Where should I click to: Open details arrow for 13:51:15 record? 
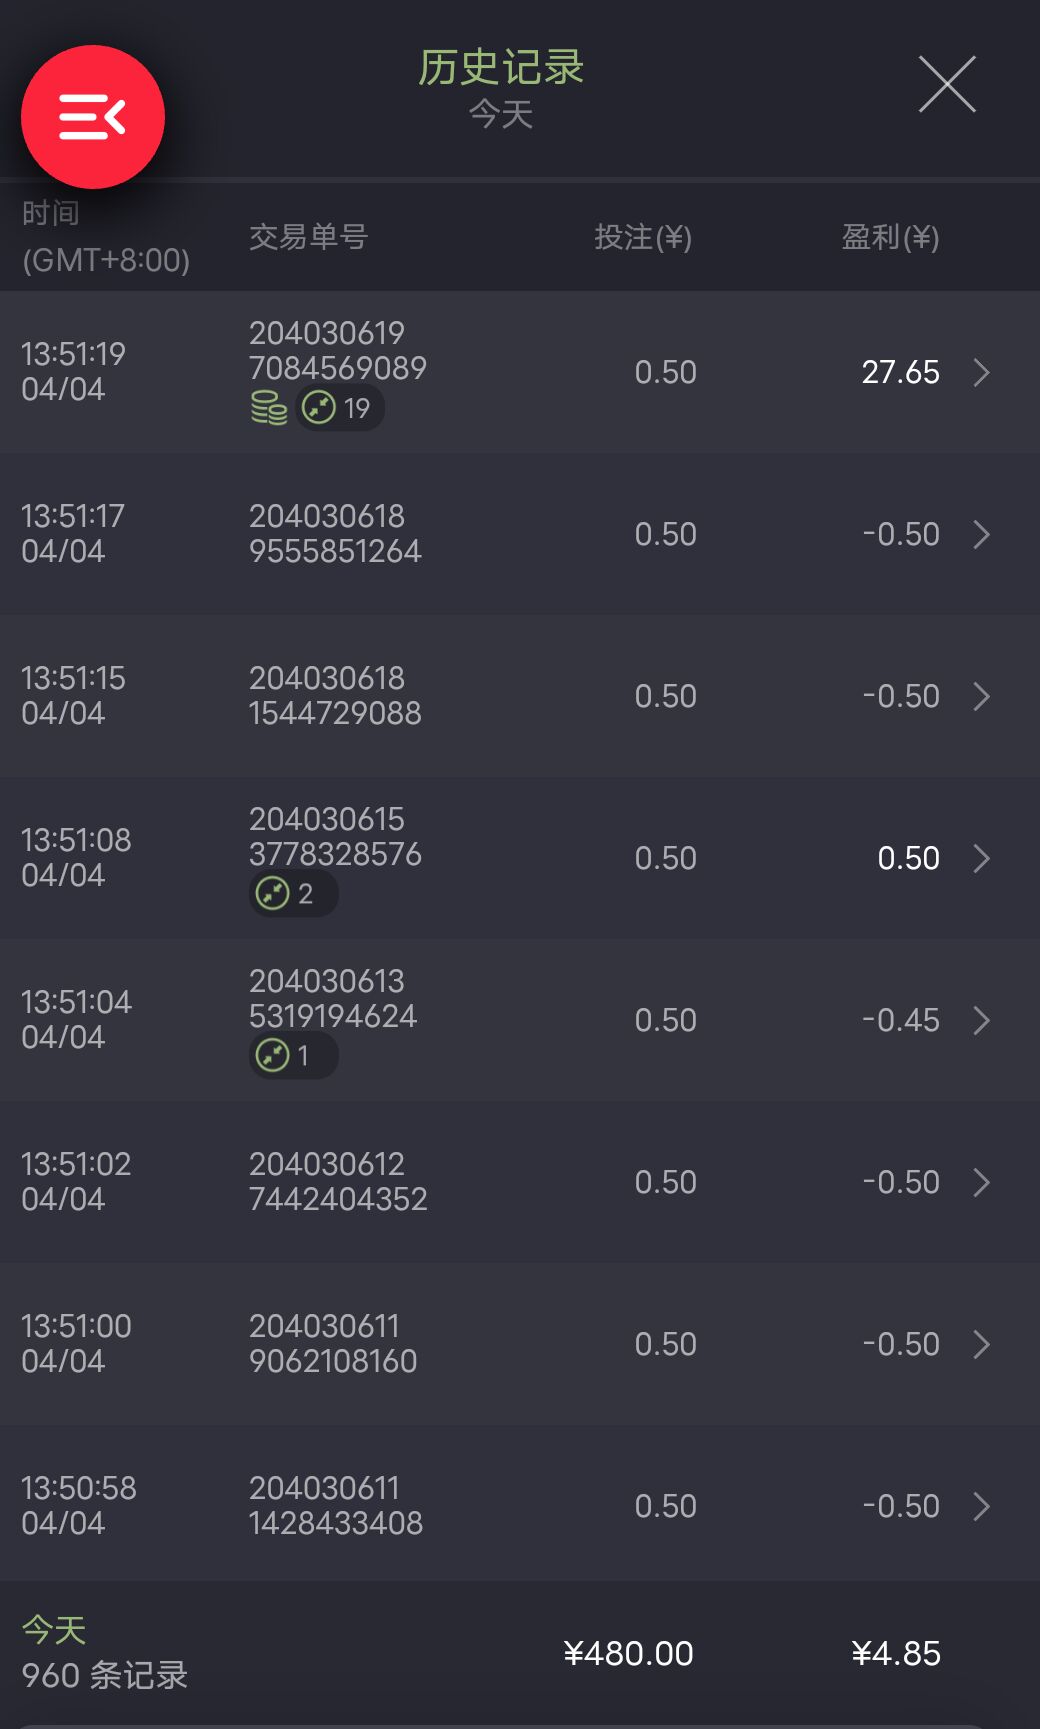coord(981,697)
